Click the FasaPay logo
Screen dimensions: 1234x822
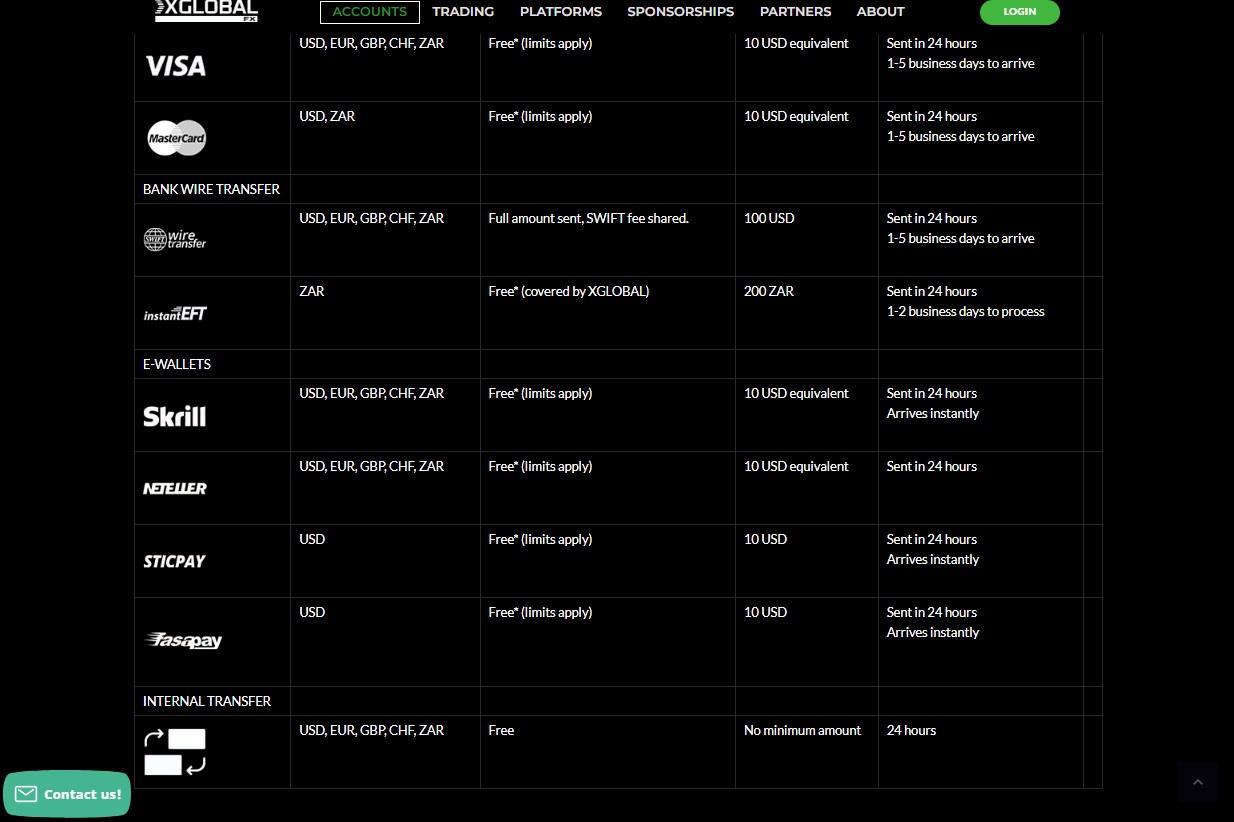pos(183,640)
